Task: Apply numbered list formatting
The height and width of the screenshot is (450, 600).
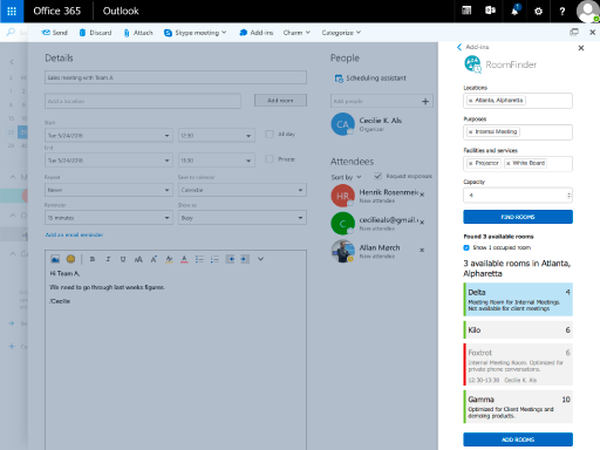Action: point(215,259)
